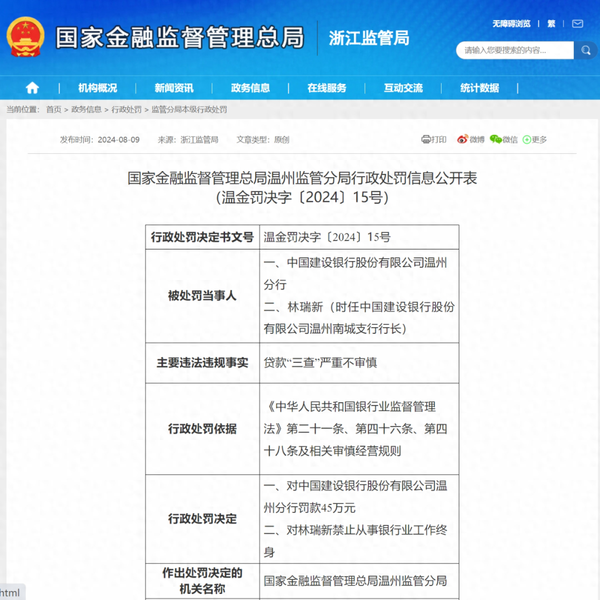The height and width of the screenshot is (600, 600).
Task: Click the article headline 行政处罚信息公开表
Action: coord(302,178)
